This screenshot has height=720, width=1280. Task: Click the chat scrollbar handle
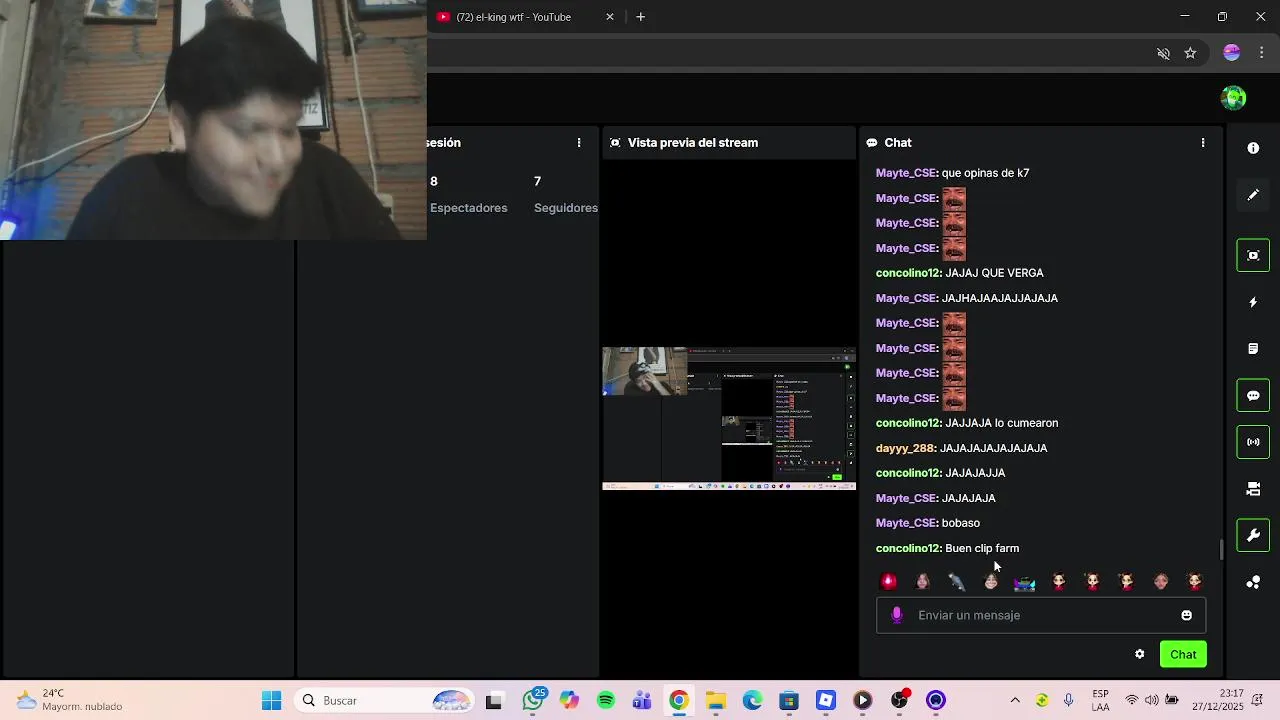pyautogui.click(x=1221, y=550)
